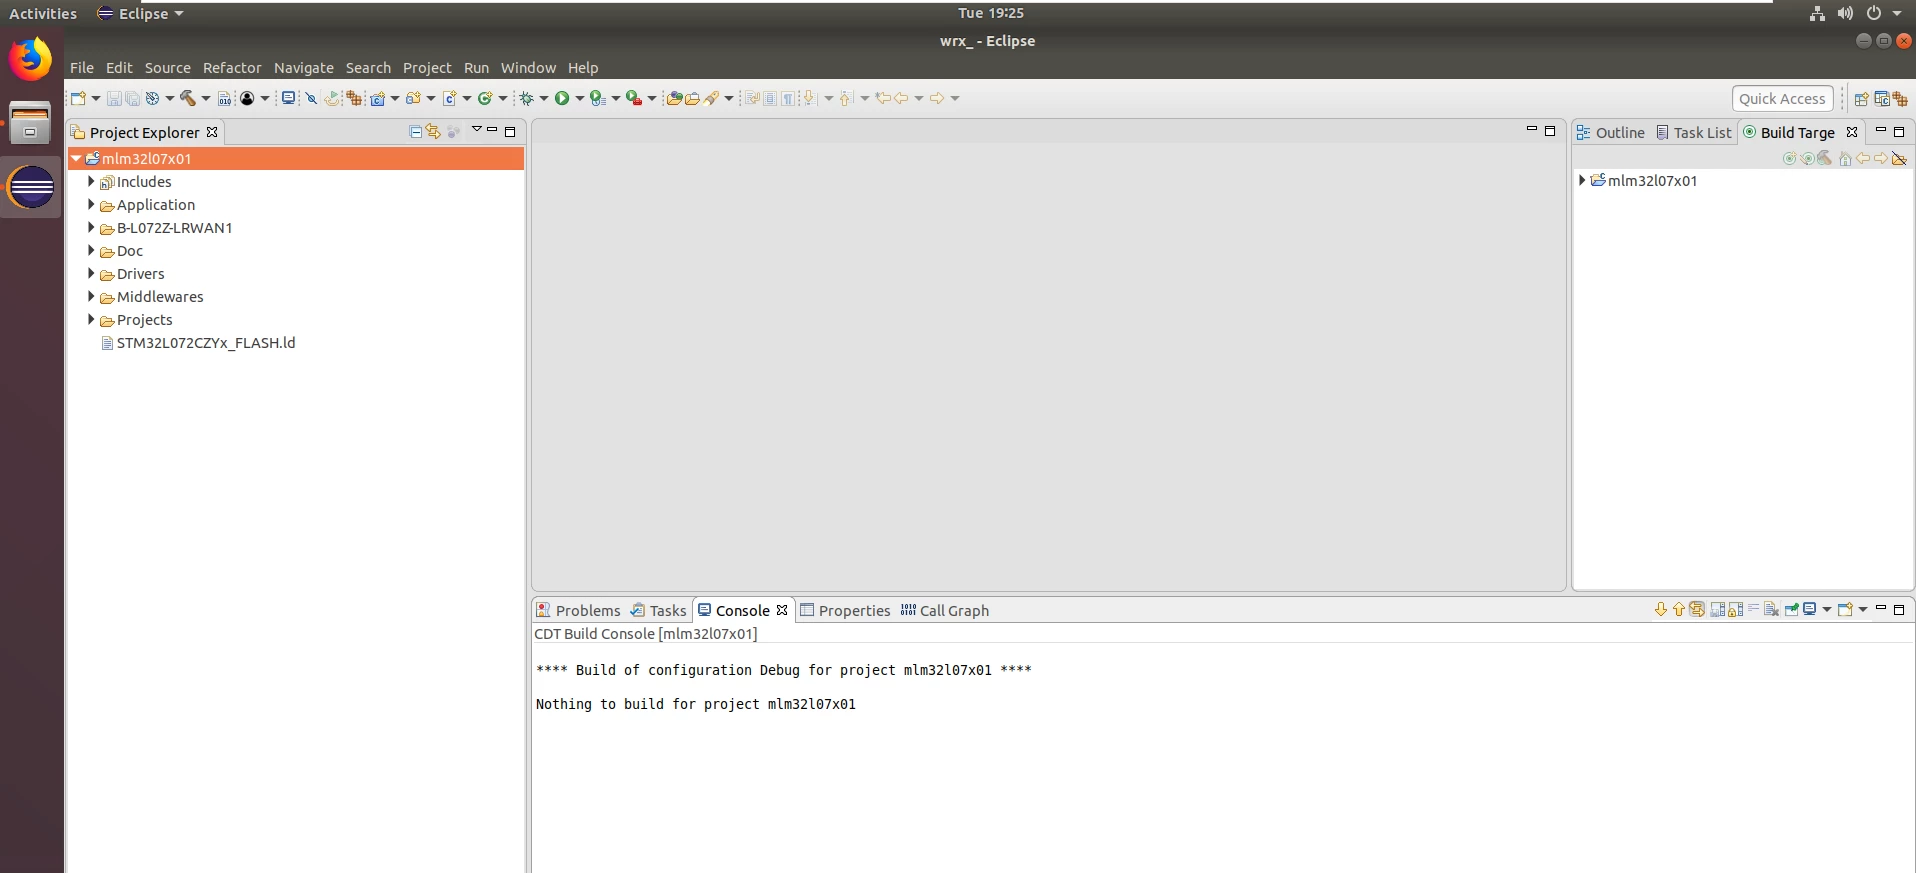1916x873 pixels.
Task: Click the Quick Access field
Action: (1782, 99)
